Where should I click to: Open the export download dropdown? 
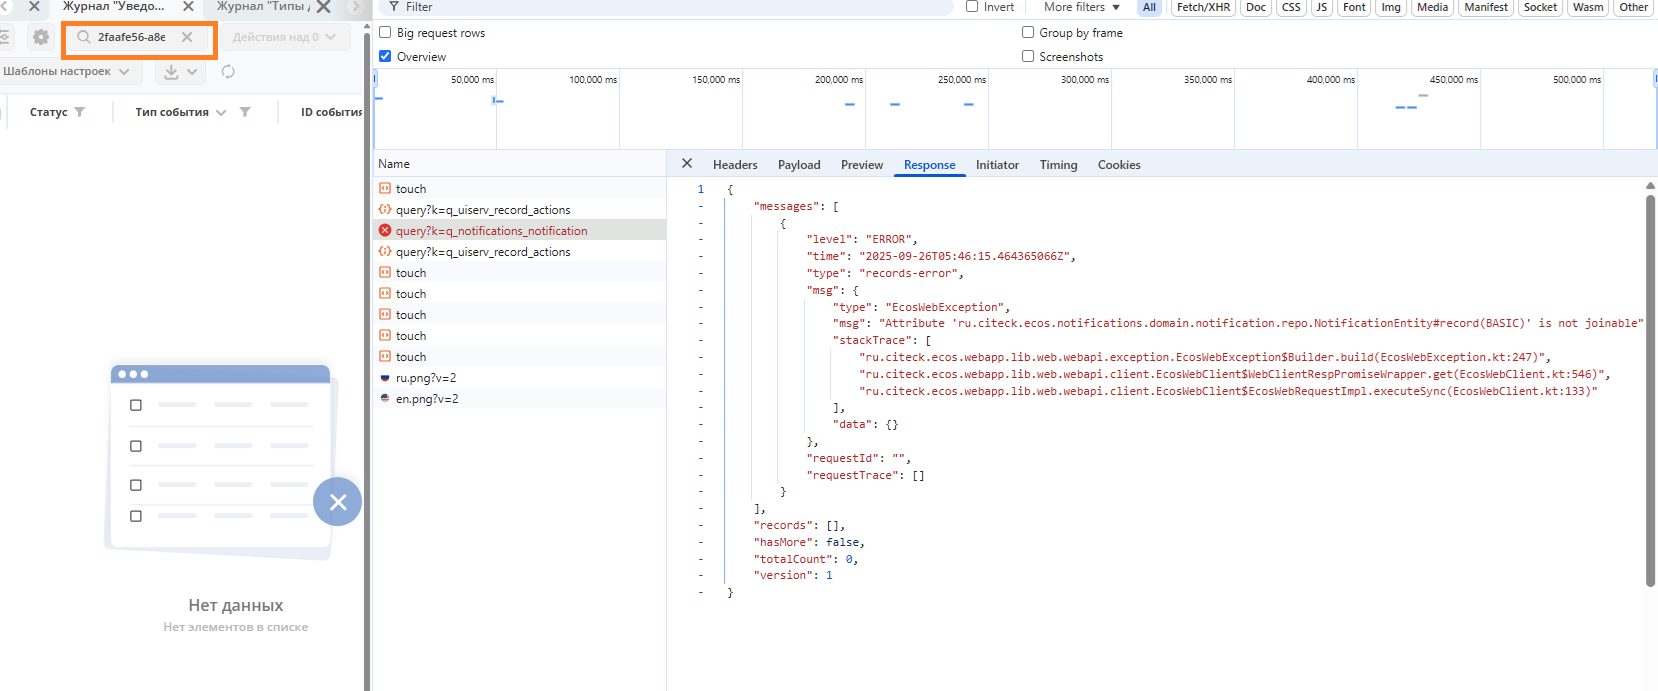click(181, 72)
